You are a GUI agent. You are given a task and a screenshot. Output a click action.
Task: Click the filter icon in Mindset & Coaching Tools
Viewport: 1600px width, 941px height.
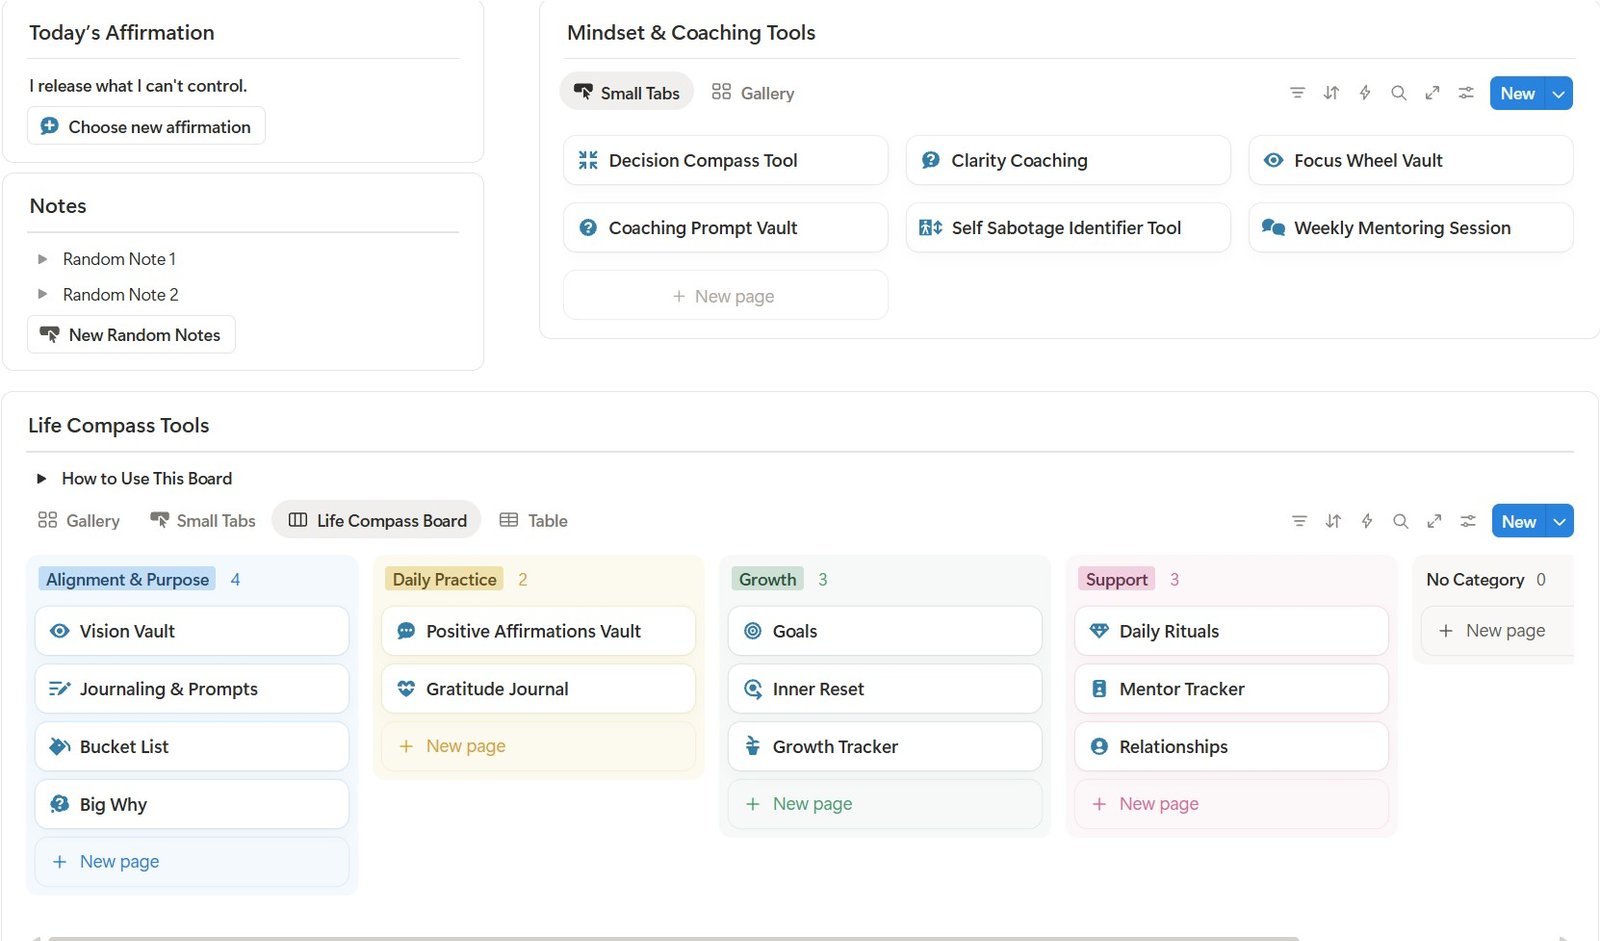tap(1297, 93)
